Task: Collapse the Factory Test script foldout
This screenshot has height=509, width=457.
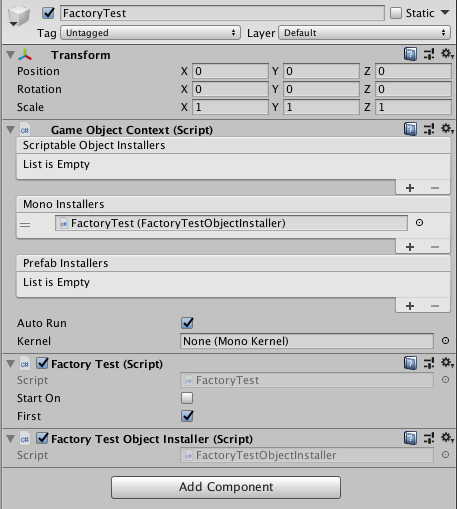Action: pos(11,364)
